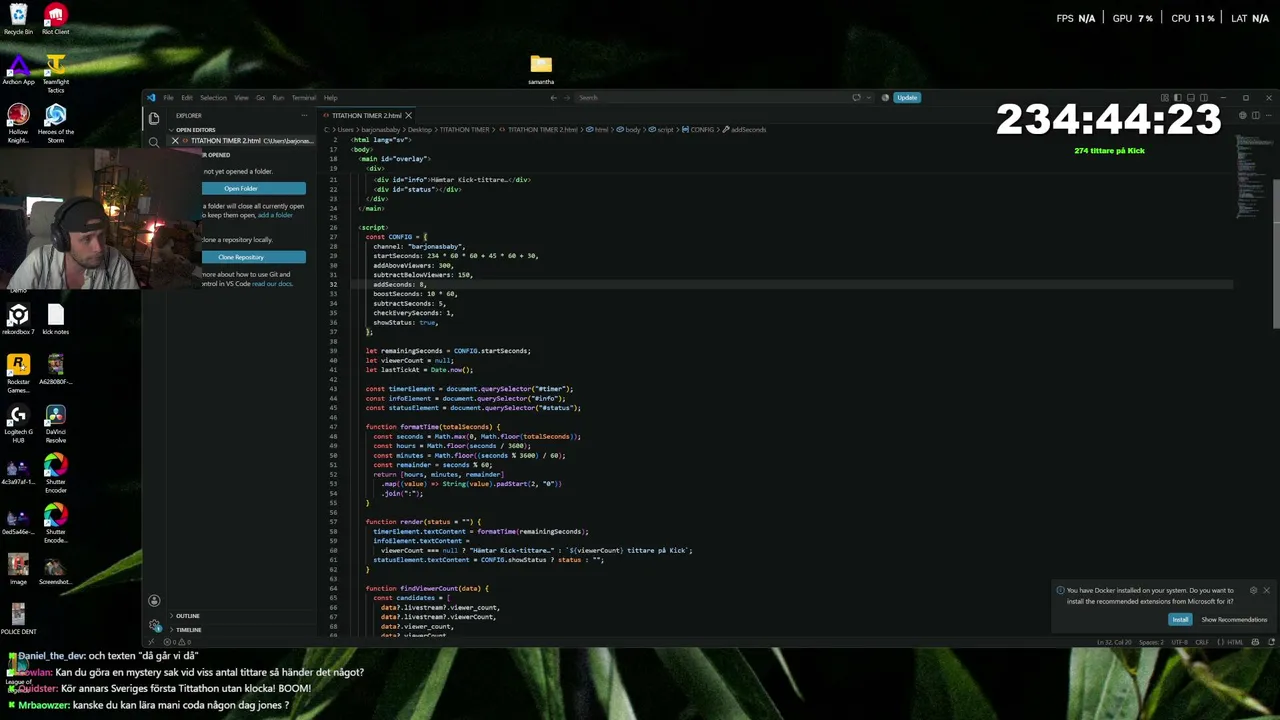Open the Copilot dropdown chevron in title bar

pyautogui.click(x=867, y=98)
